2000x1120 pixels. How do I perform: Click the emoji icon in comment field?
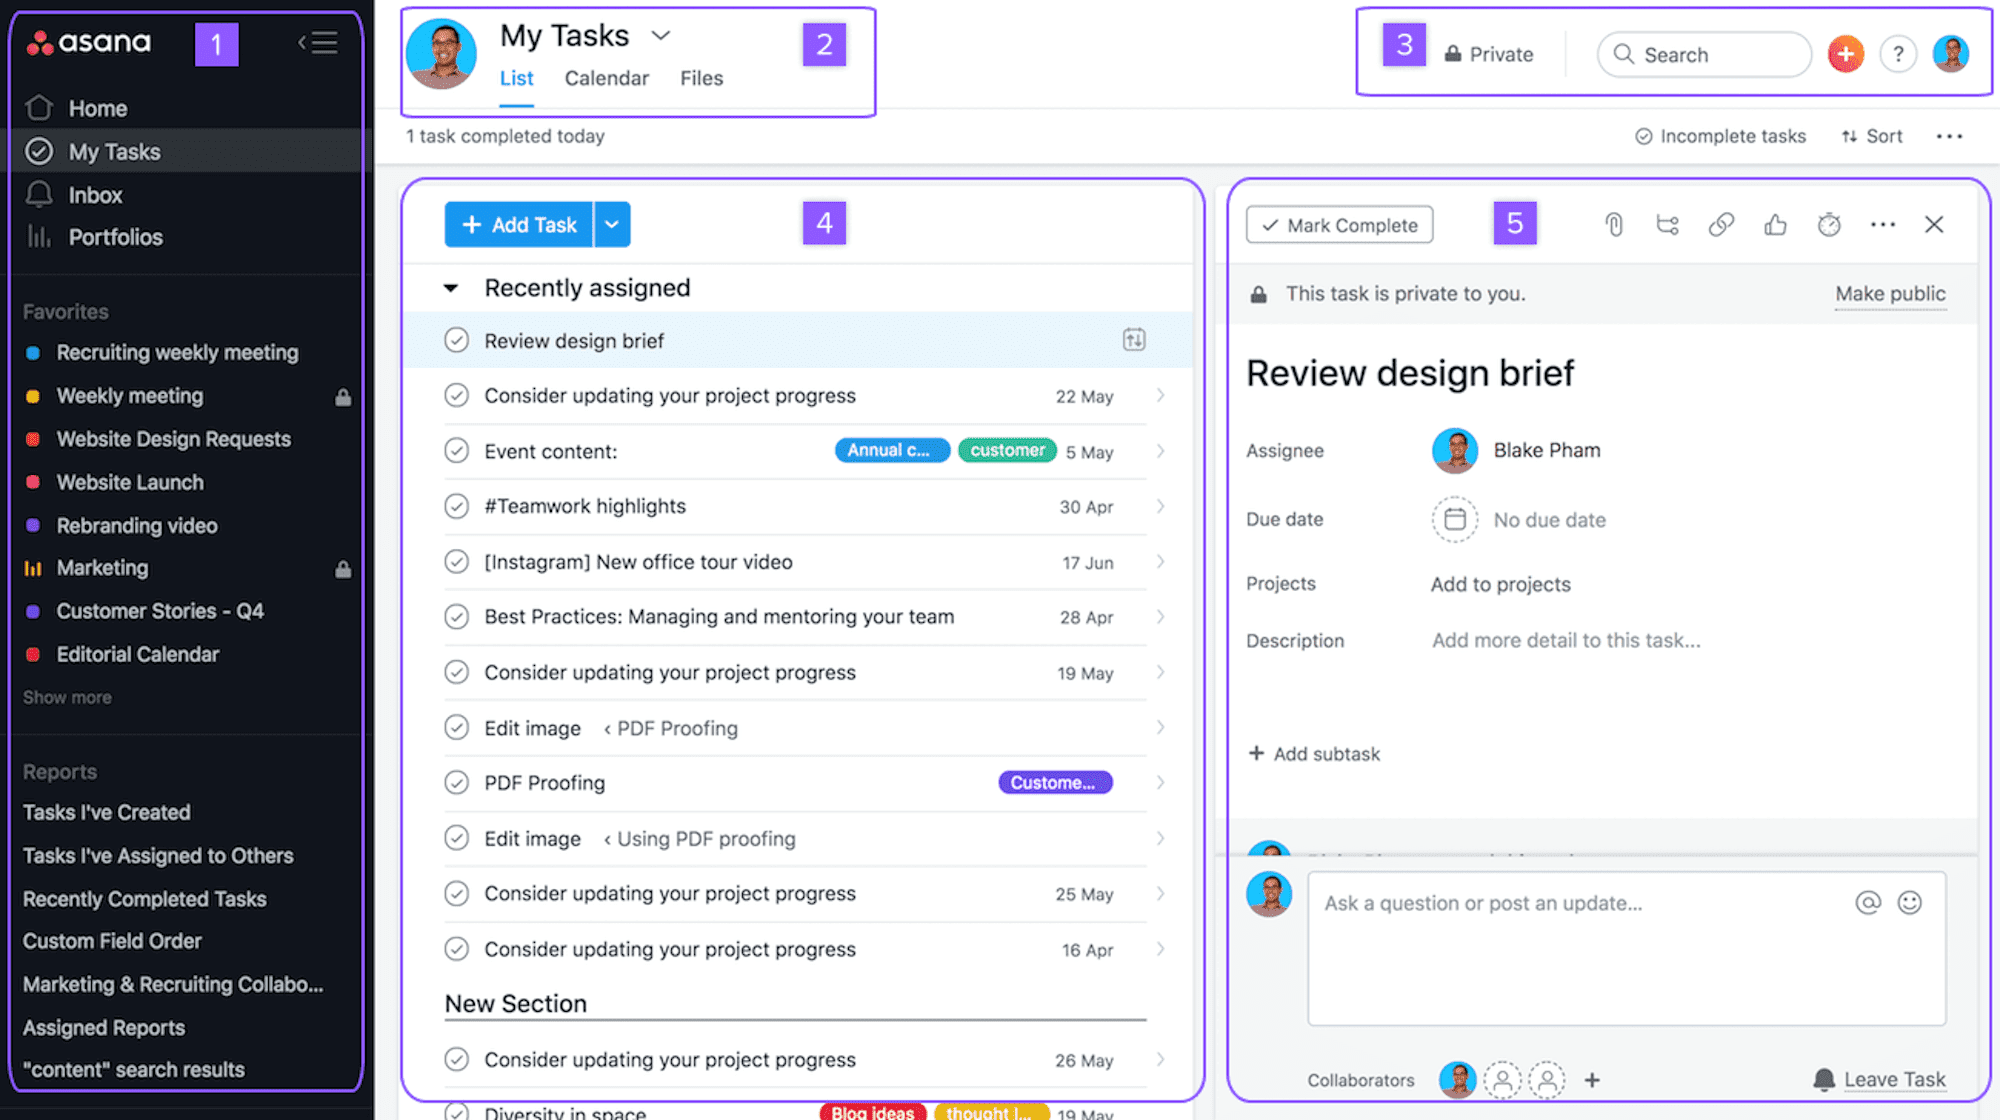(1911, 903)
